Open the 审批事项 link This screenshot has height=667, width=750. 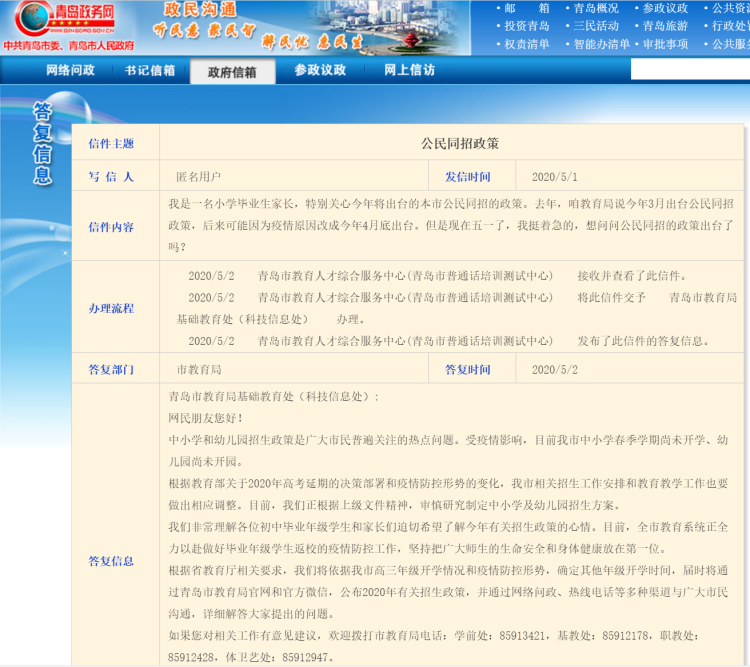click(665, 44)
